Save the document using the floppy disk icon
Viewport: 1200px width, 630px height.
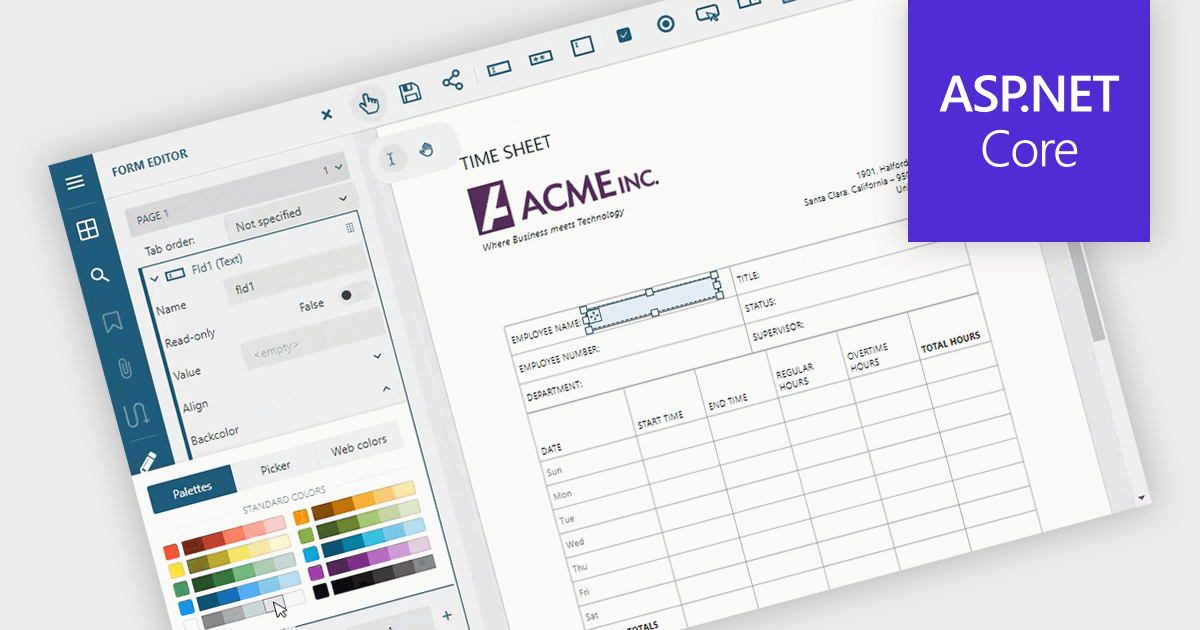410,92
